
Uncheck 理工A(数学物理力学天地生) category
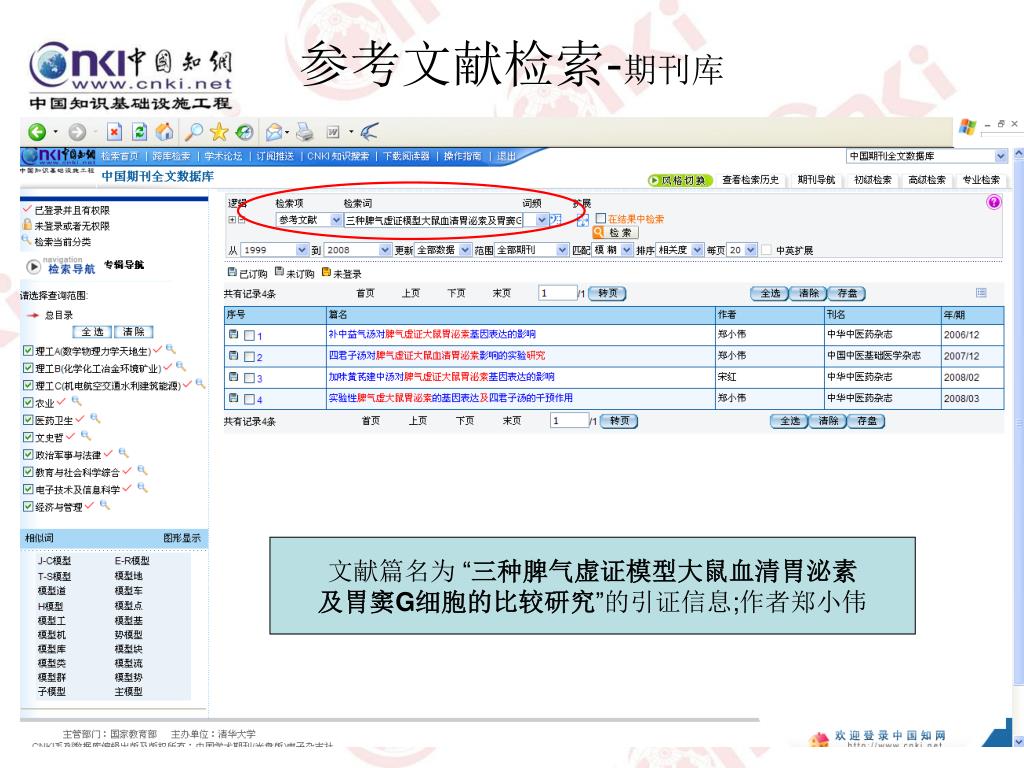(28, 351)
